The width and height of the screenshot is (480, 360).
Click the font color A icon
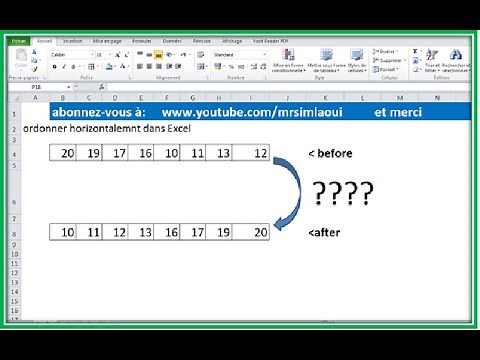122,67
